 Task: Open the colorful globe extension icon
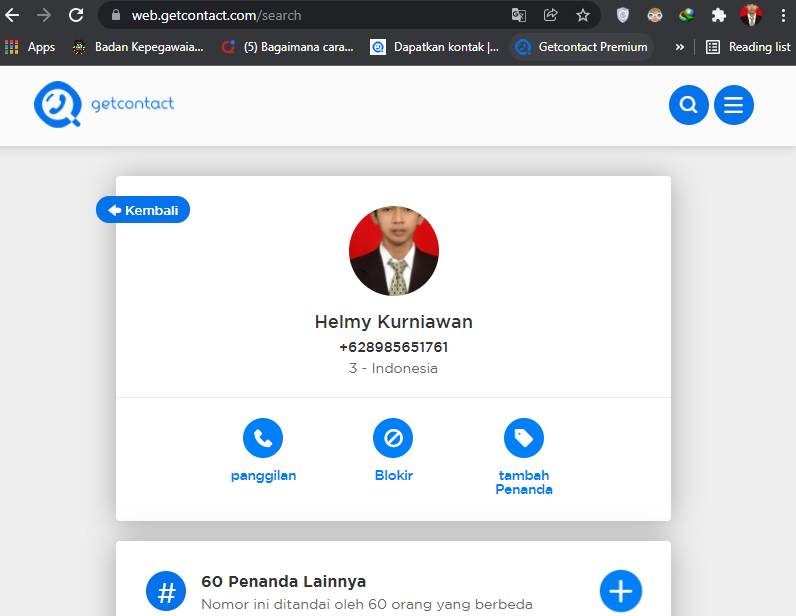[686, 15]
